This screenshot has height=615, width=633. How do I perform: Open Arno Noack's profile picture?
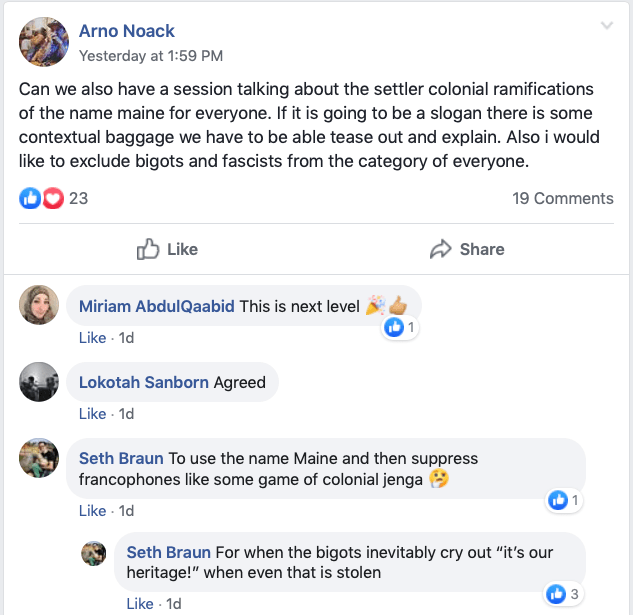tap(44, 42)
